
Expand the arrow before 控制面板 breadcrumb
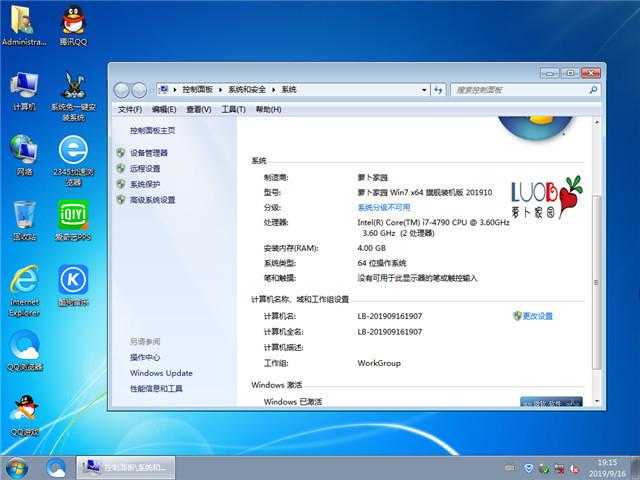[x=175, y=90]
